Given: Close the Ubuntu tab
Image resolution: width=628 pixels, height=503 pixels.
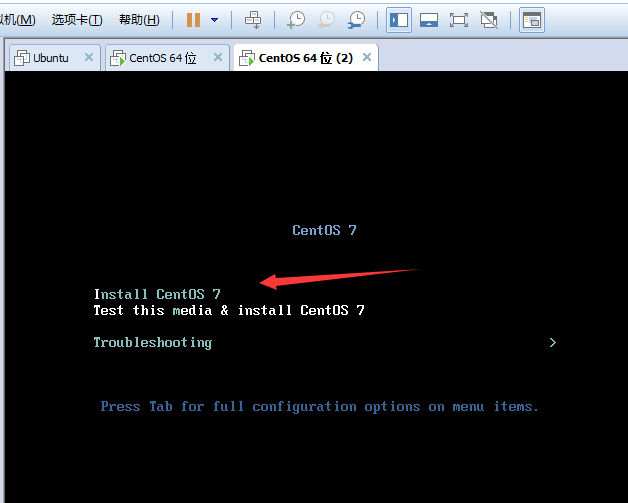Looking at the screenshot, I should (x=89, y=57).
